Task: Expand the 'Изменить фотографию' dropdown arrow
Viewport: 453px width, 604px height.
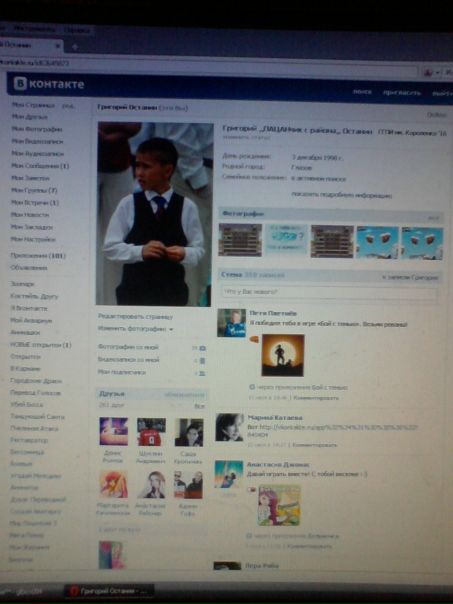Action: 171,330
